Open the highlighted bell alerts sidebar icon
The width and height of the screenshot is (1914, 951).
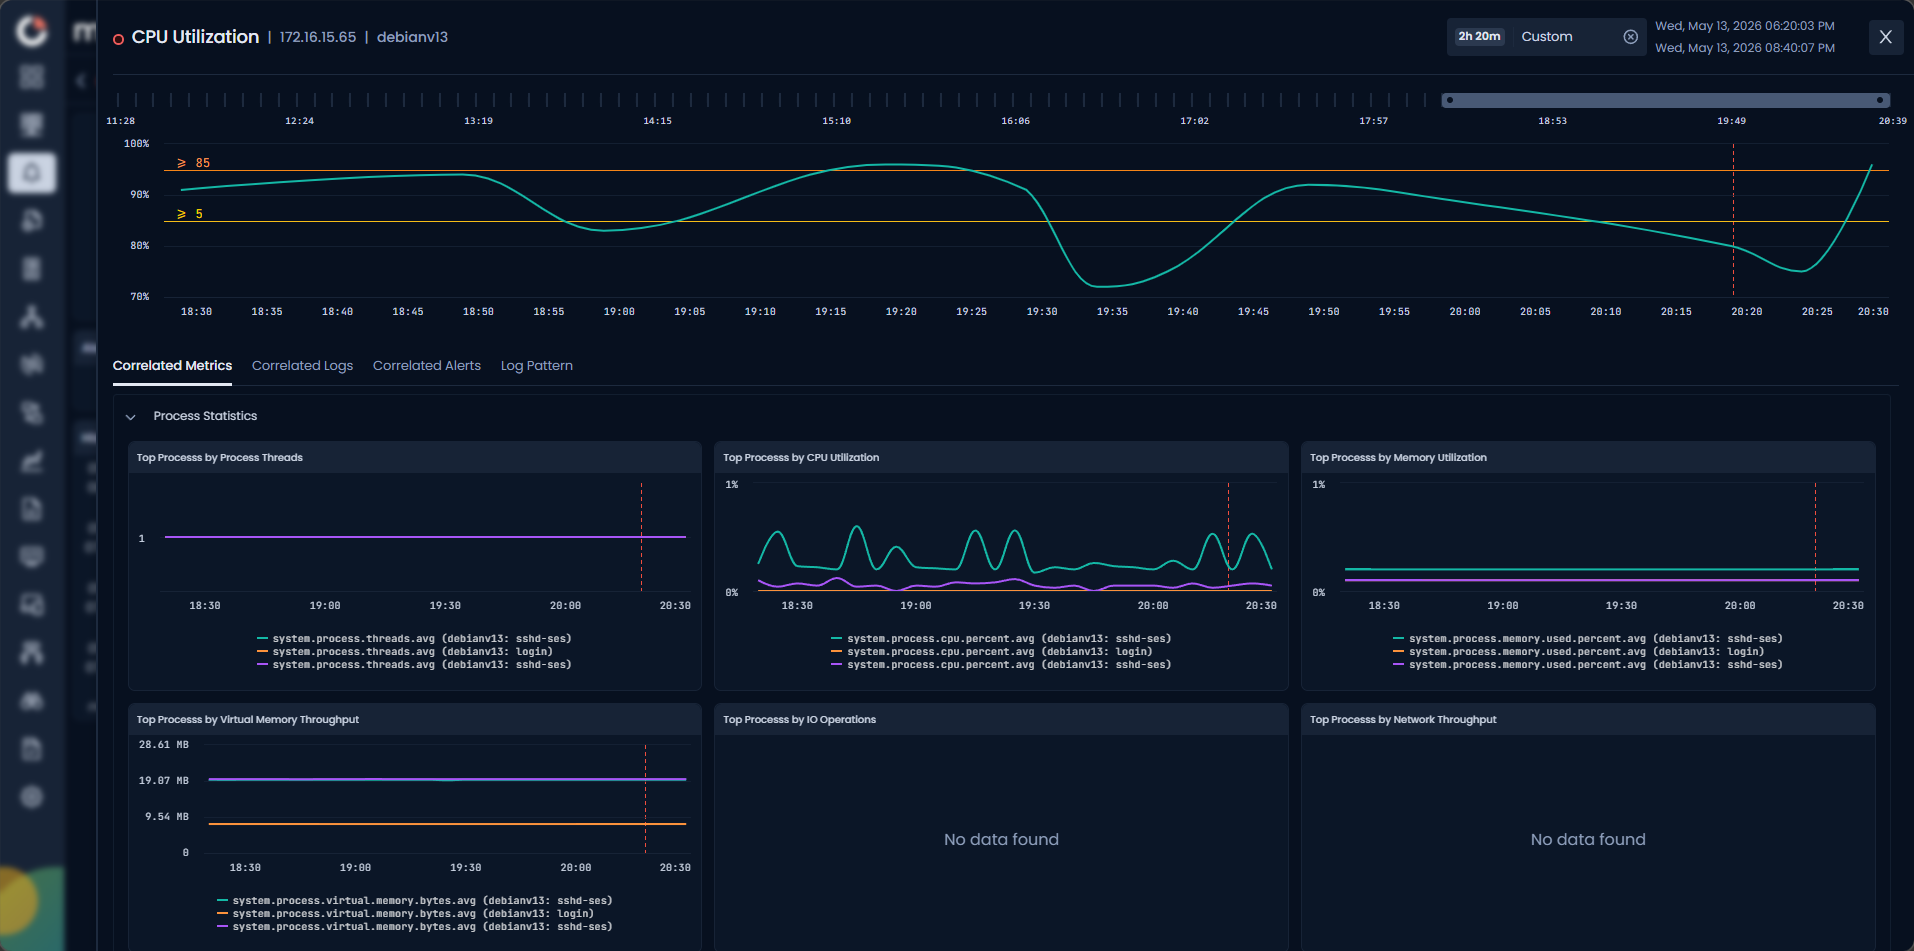(32, 173)
